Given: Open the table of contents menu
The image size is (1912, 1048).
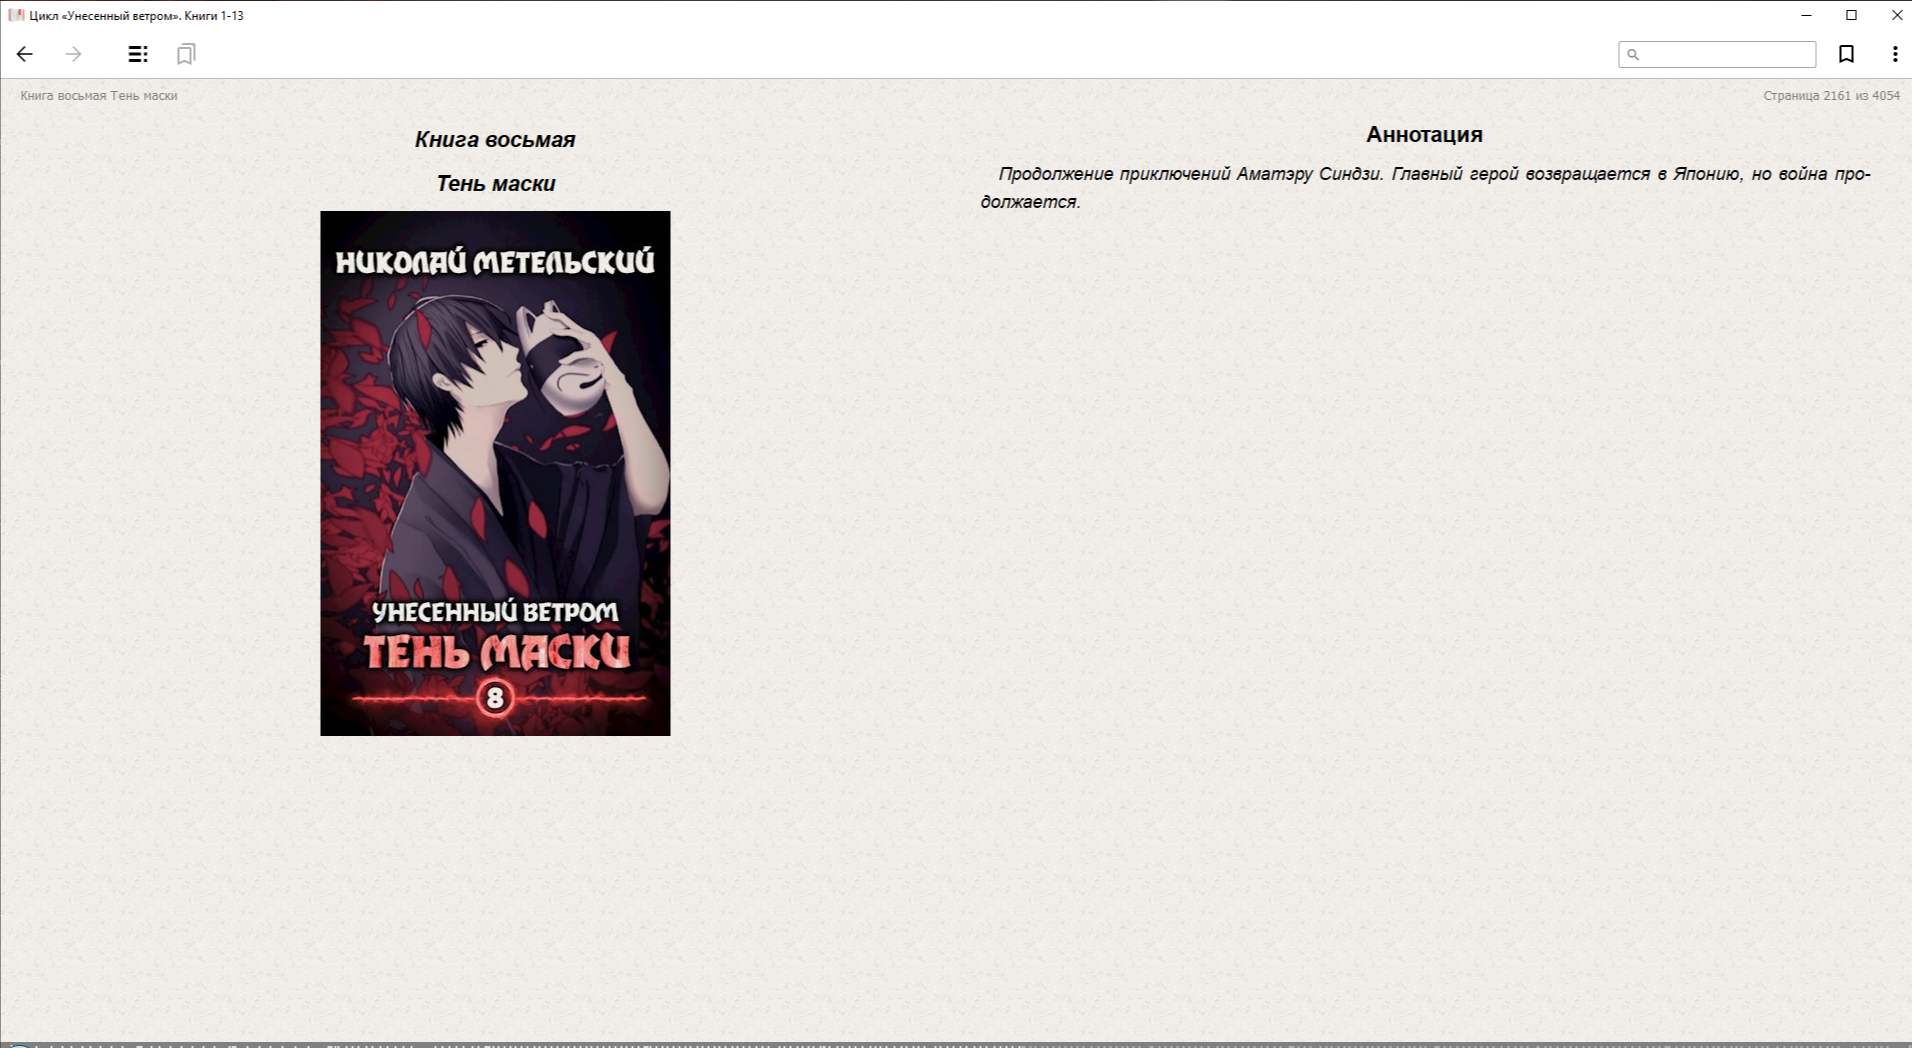Looking at the screenshot, I should pyautogui.click(x=138, y=54).
